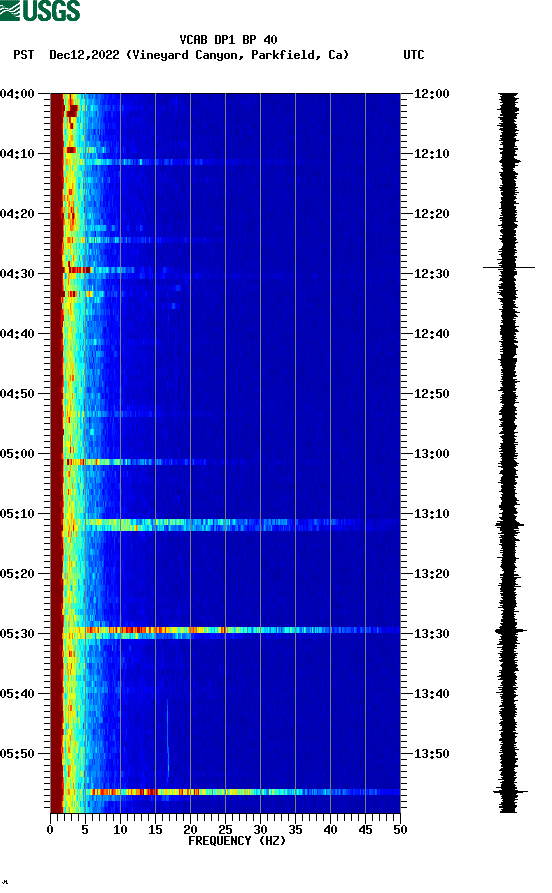
Task: Click the '0' frequency axis label
Action: 50,830
